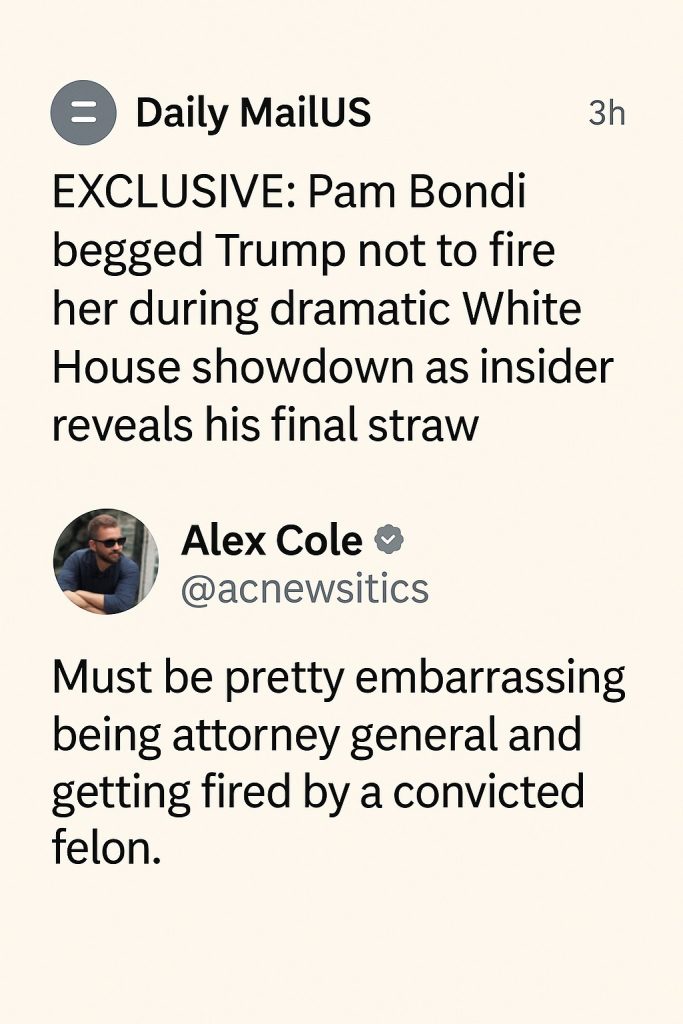Open the Daily MailUS account name
The height and width of the screenshot is (1024, 683).
pyautogui.click(x=253, y=113)
